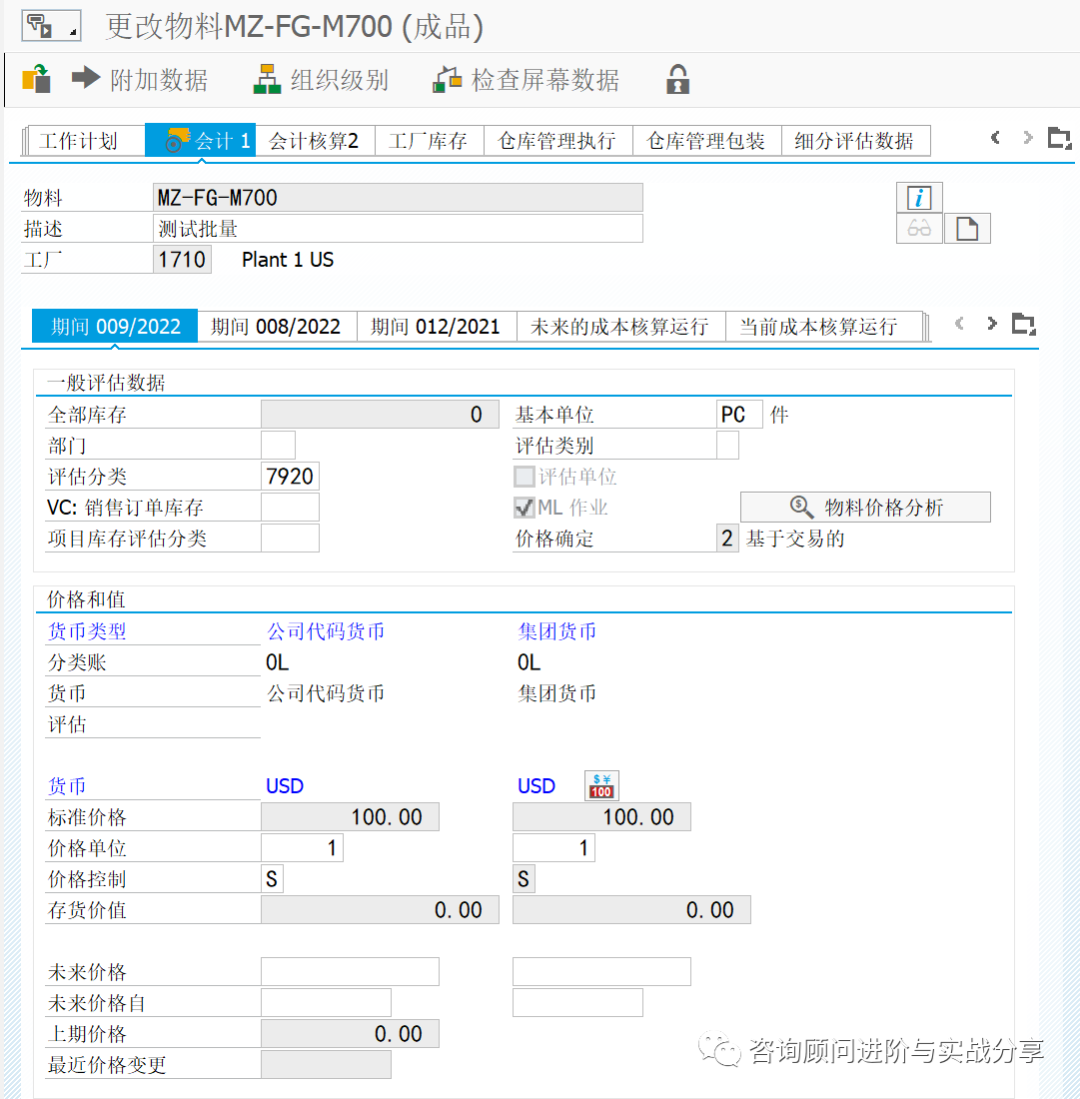Click company code 存货价值 field
Screen dimensions: 1080x1099
[380, 909]
